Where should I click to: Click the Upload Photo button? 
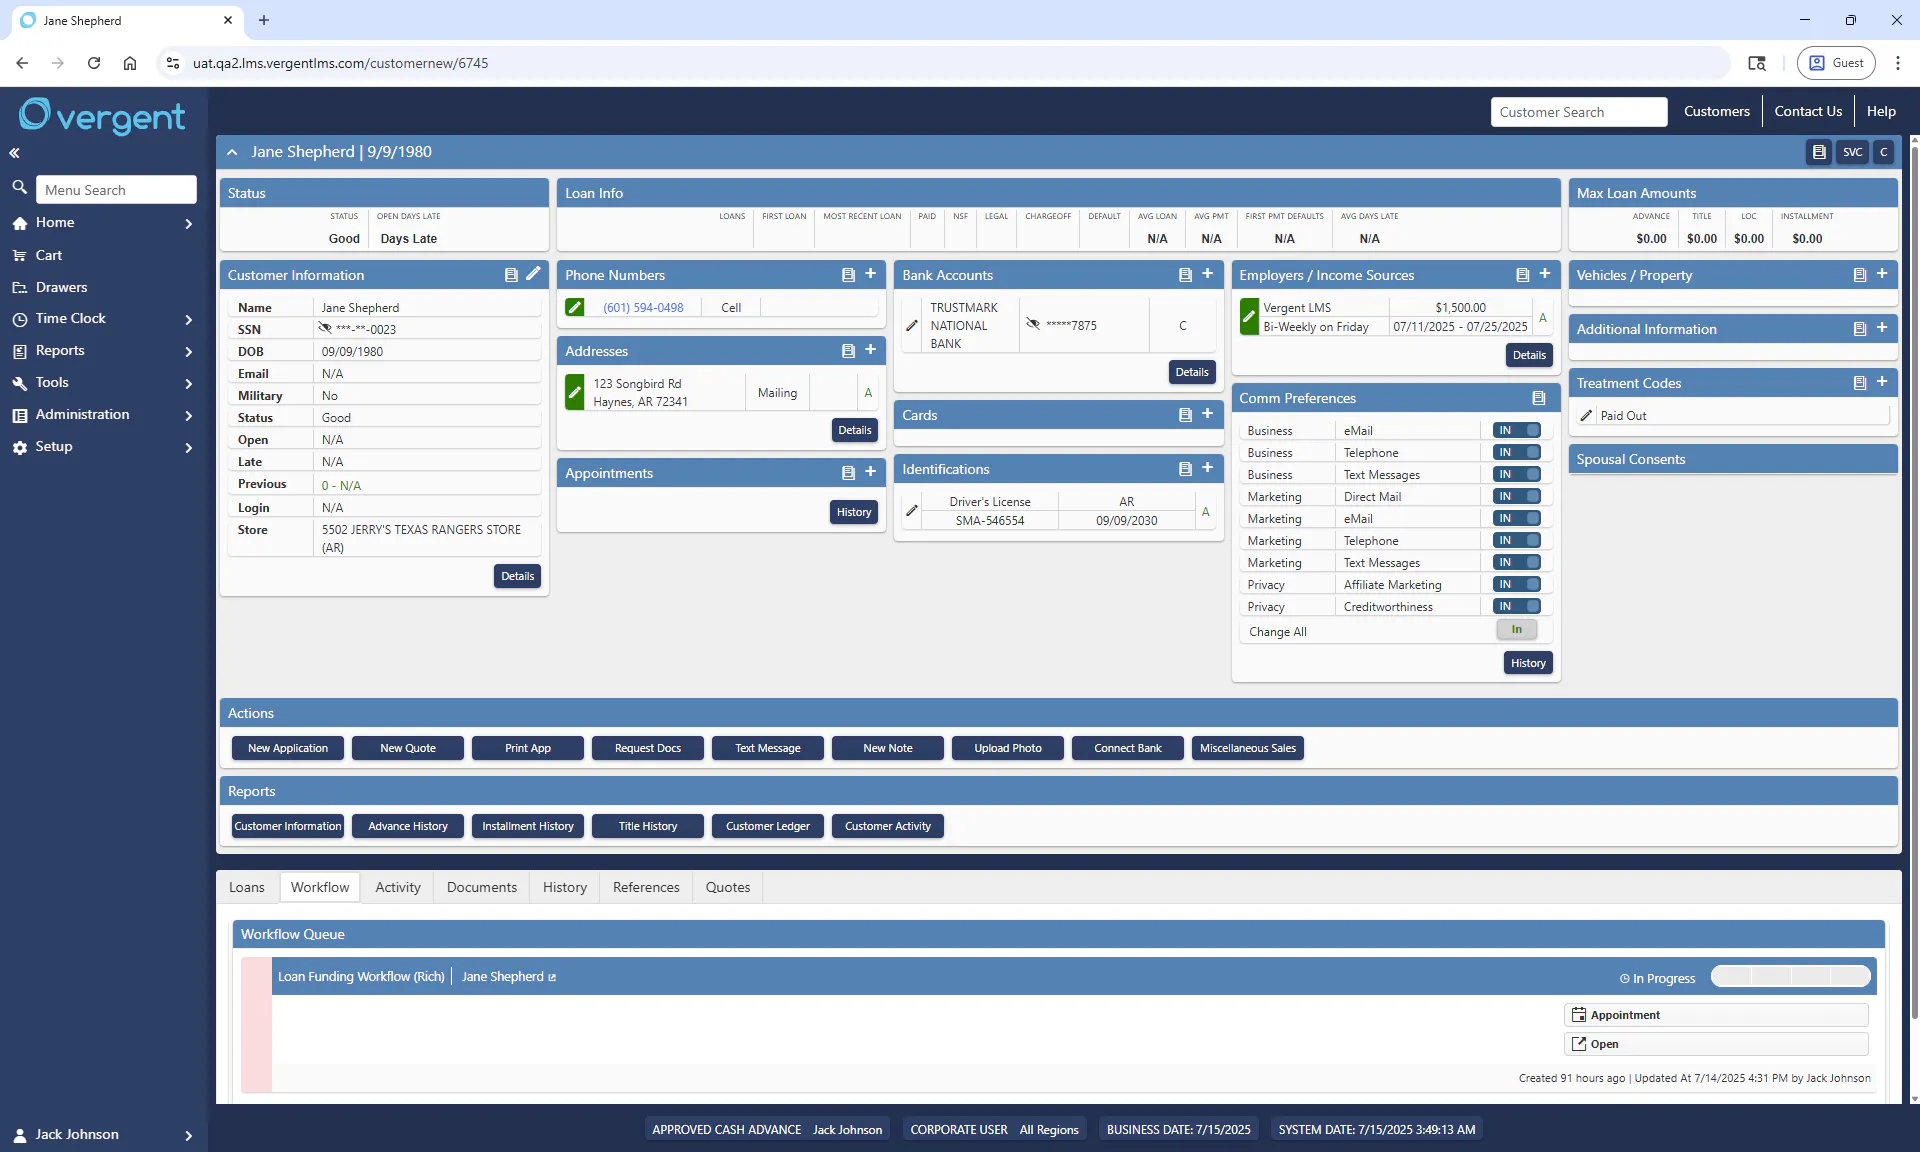pyautogui.click(x=1008, y=748)
